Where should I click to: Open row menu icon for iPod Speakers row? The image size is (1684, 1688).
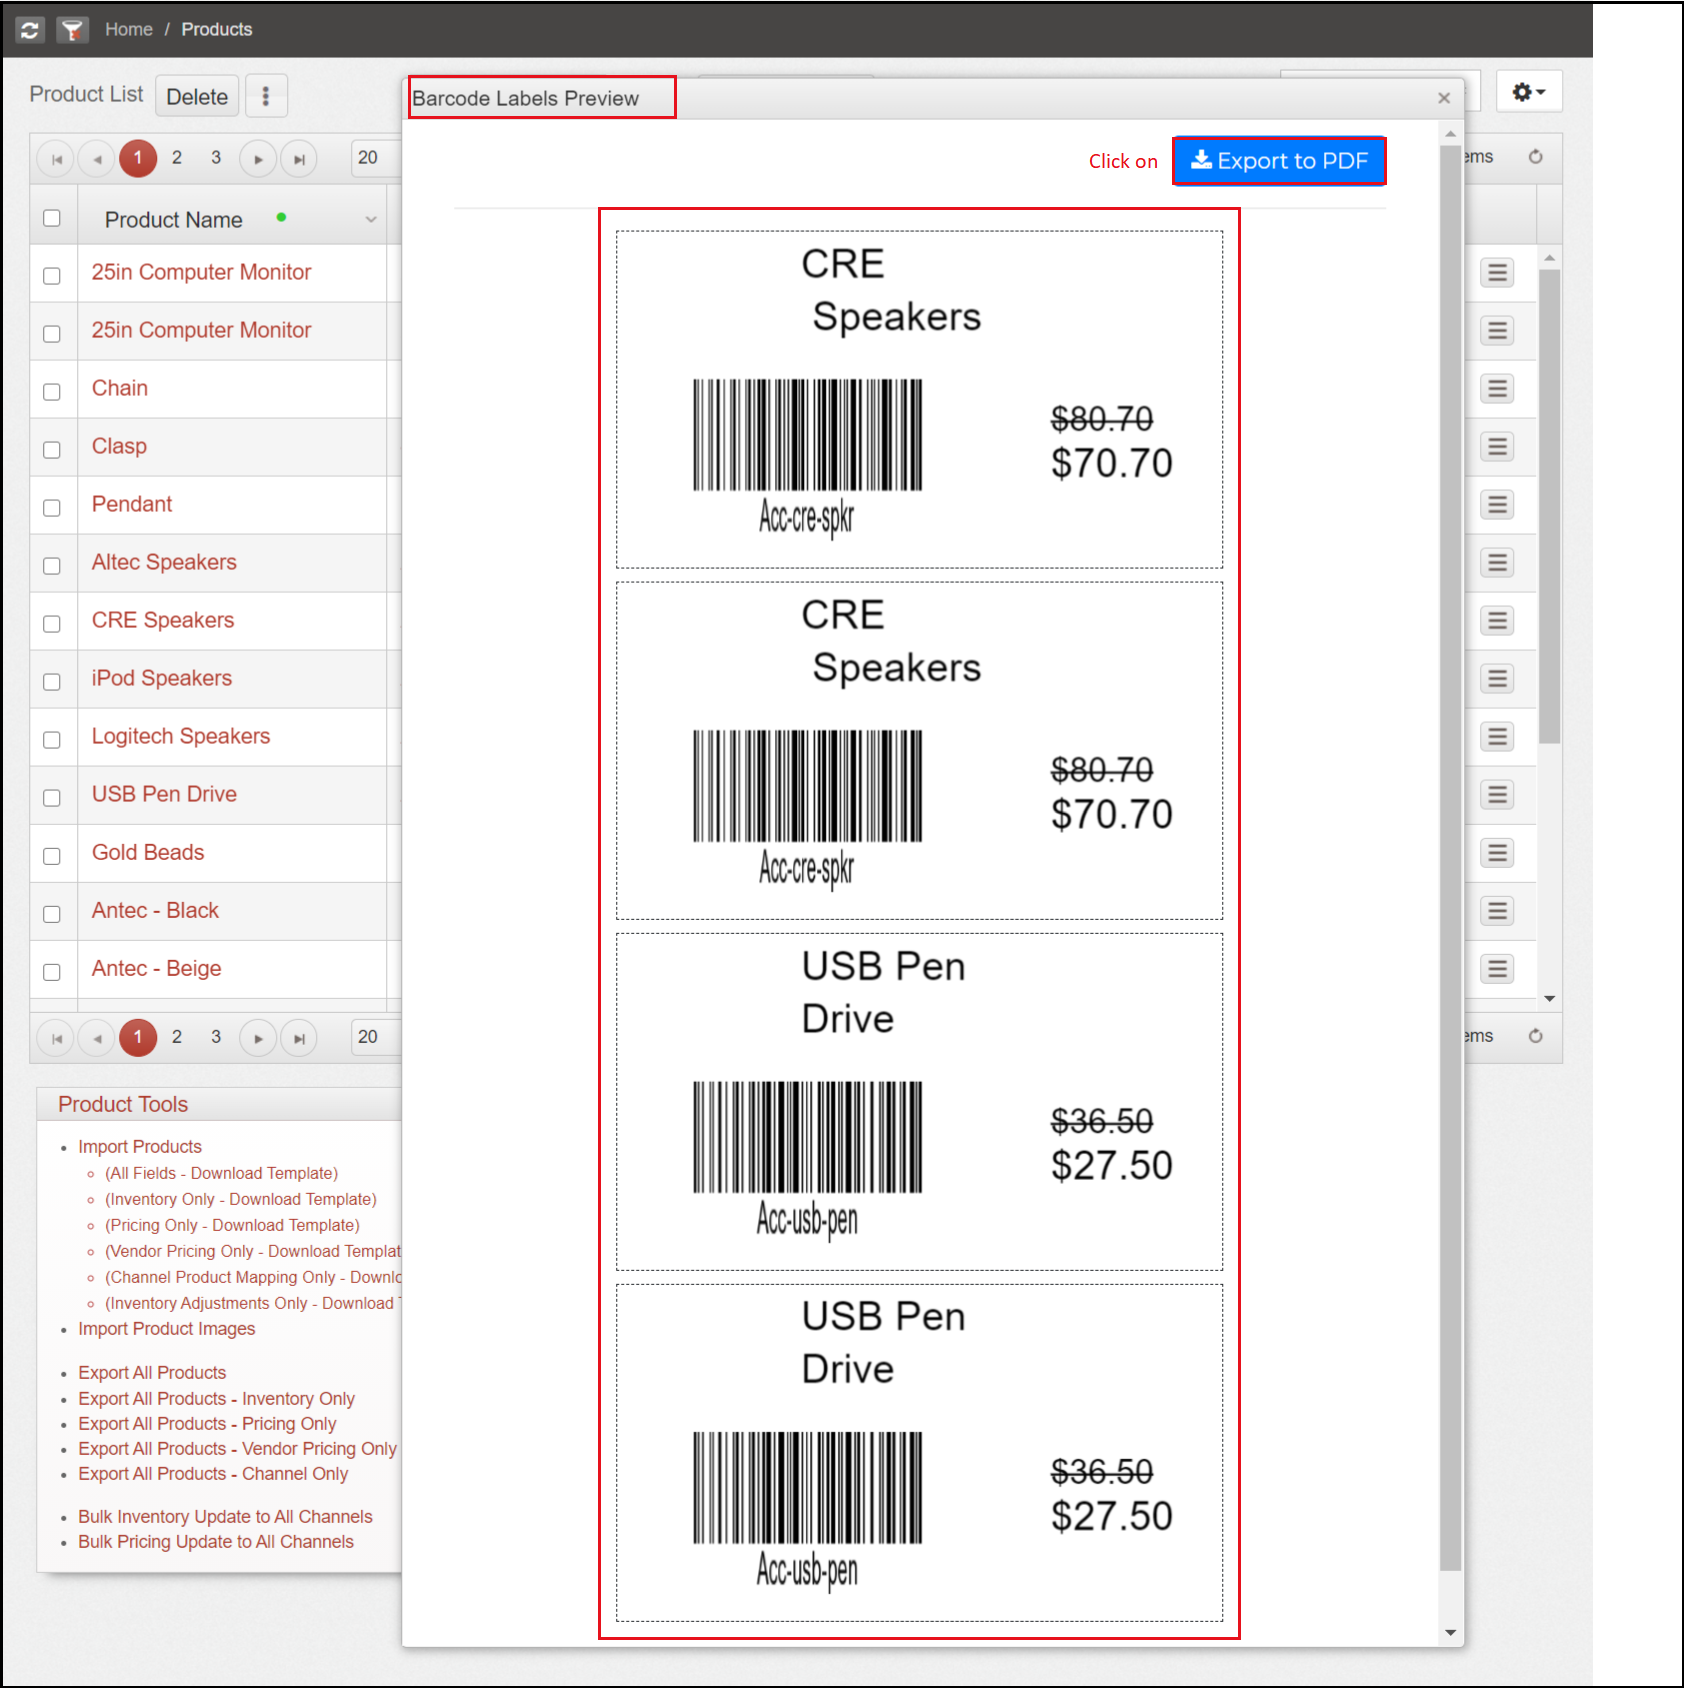pyautogui.click(x=1497, y=679)
